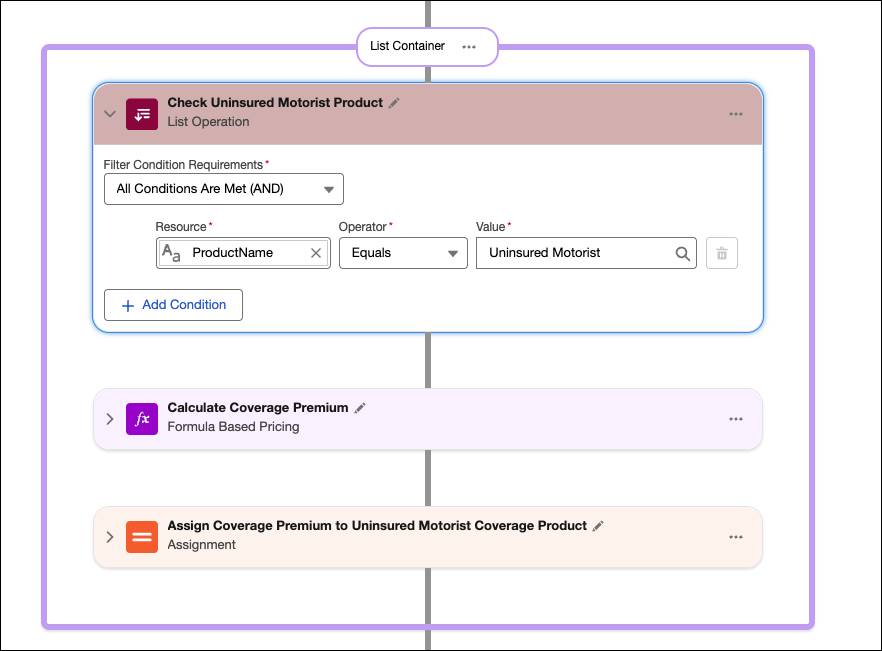Click the Assignment icon on Assign Coverage Premium step
The height and width of the screenshot is (651, 882).
point(141,537)
